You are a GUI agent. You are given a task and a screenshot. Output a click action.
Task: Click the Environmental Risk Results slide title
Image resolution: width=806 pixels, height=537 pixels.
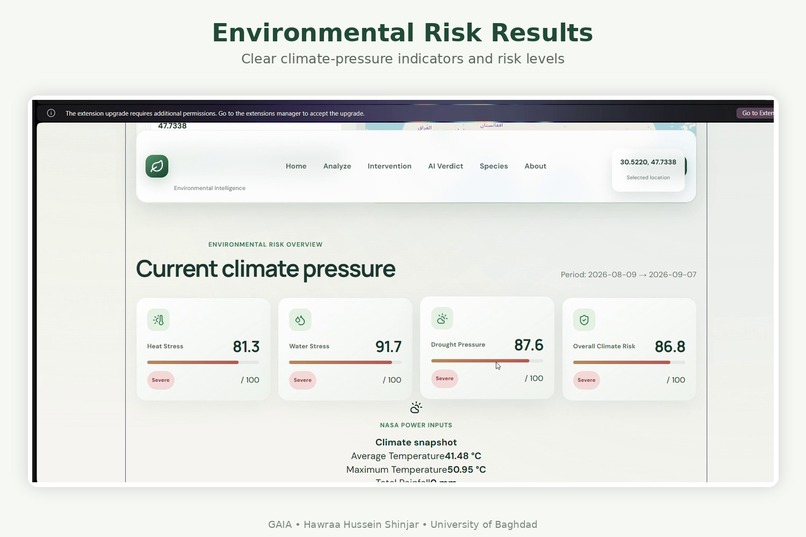tap(402, 32)
